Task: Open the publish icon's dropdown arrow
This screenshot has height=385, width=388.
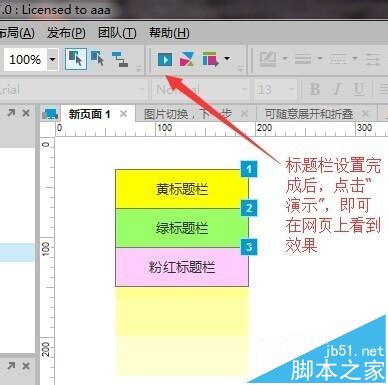Action: 227,59
